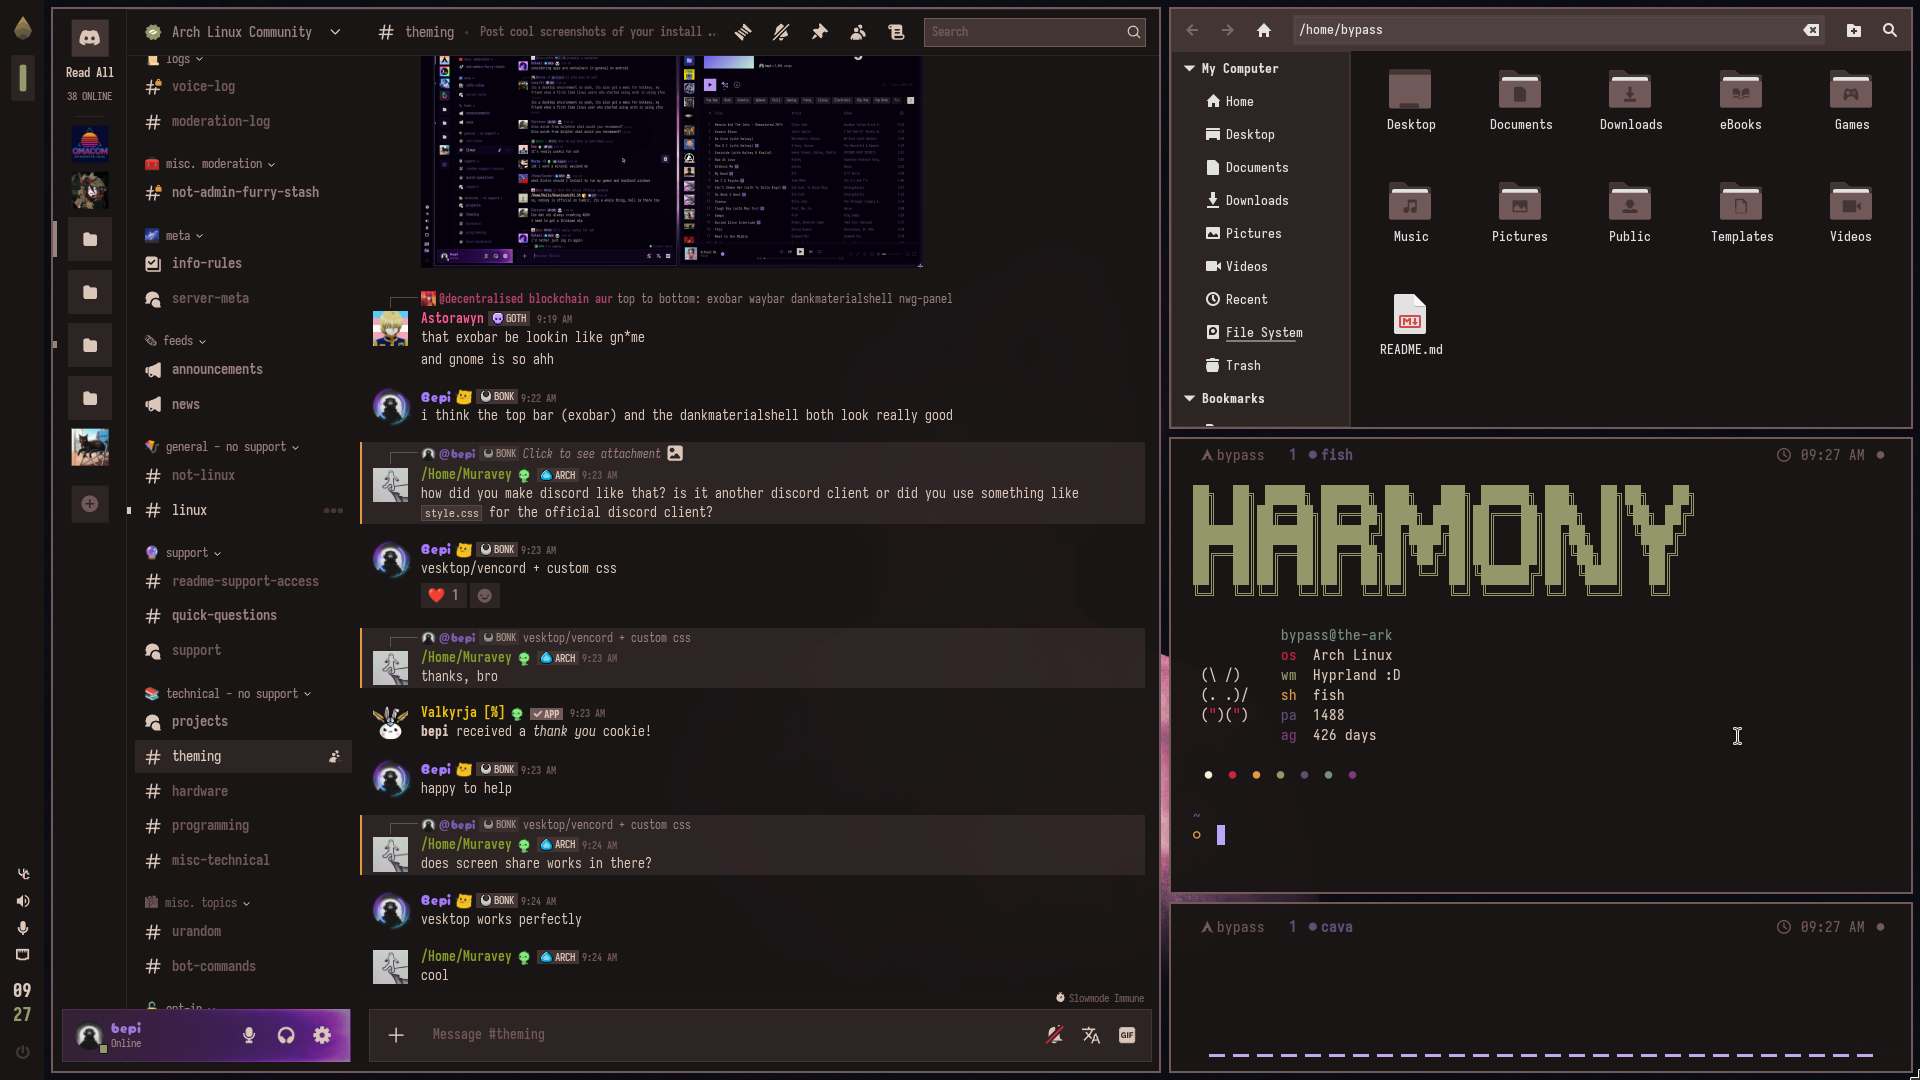Mute microphone in user panel
Image resolution: width=1921 pixels, height=1080 pixels.
[249, 1036]
